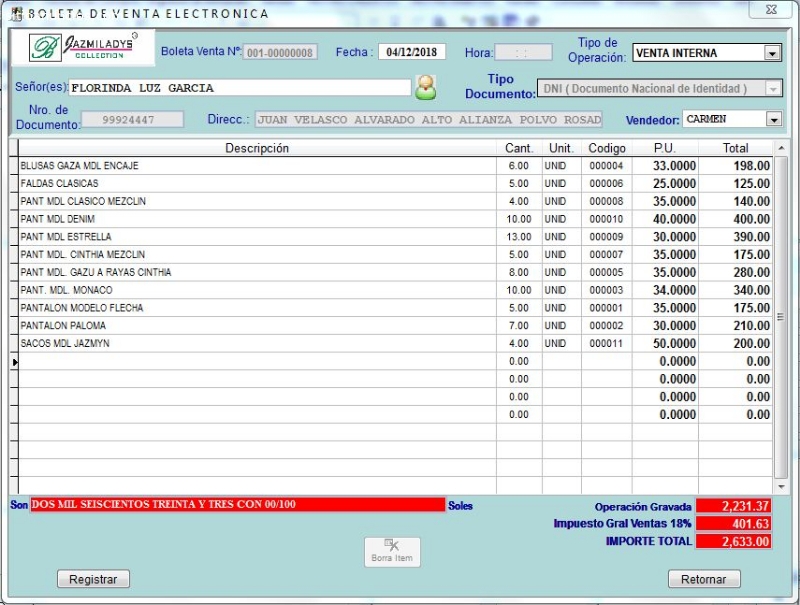Click quantity 6.00 for BLUSAS GAZA
This screenshot has width=800, height=605.
[x=519, y=166]
